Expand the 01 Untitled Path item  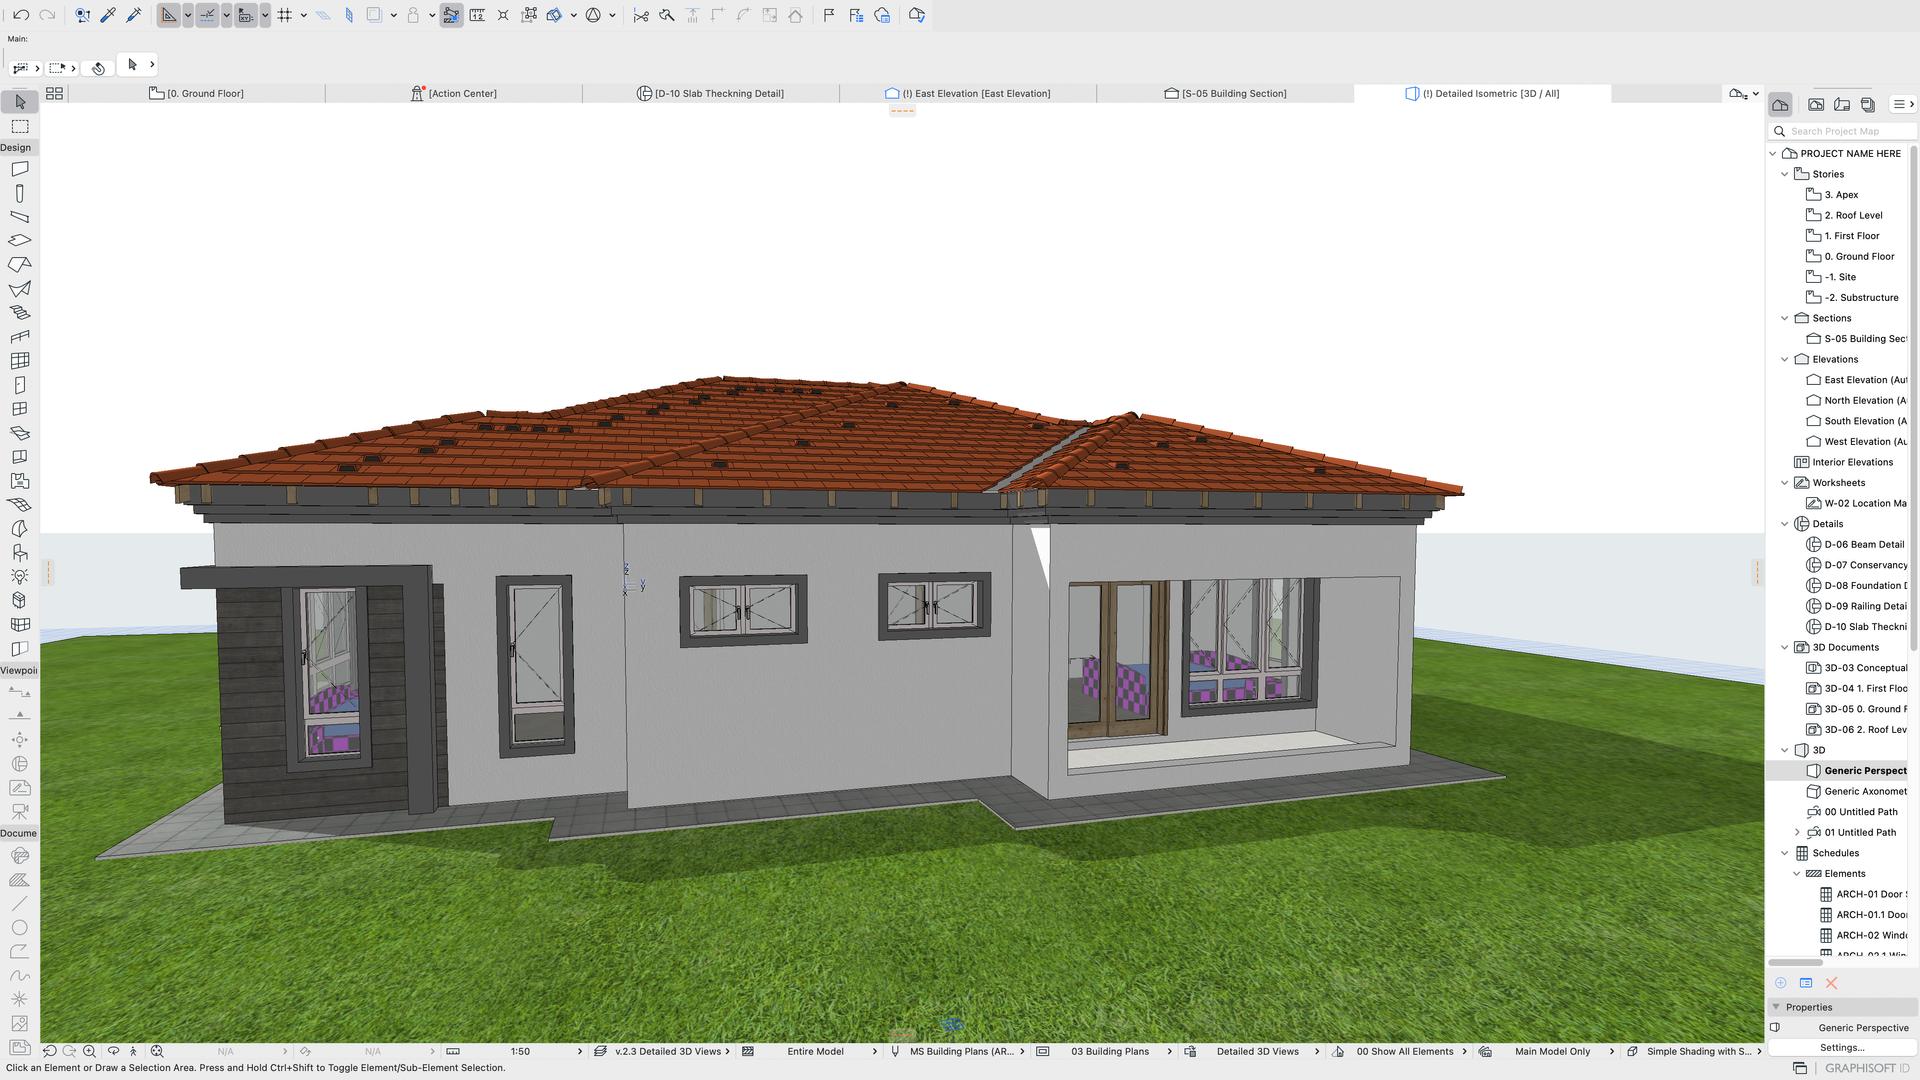click(1797, 832)
